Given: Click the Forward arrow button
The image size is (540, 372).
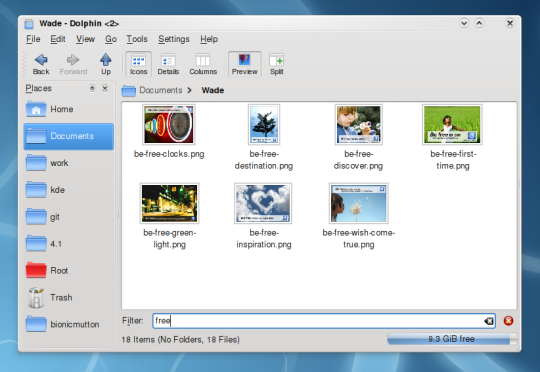Looking at the screenshot, I should [73, 64].
